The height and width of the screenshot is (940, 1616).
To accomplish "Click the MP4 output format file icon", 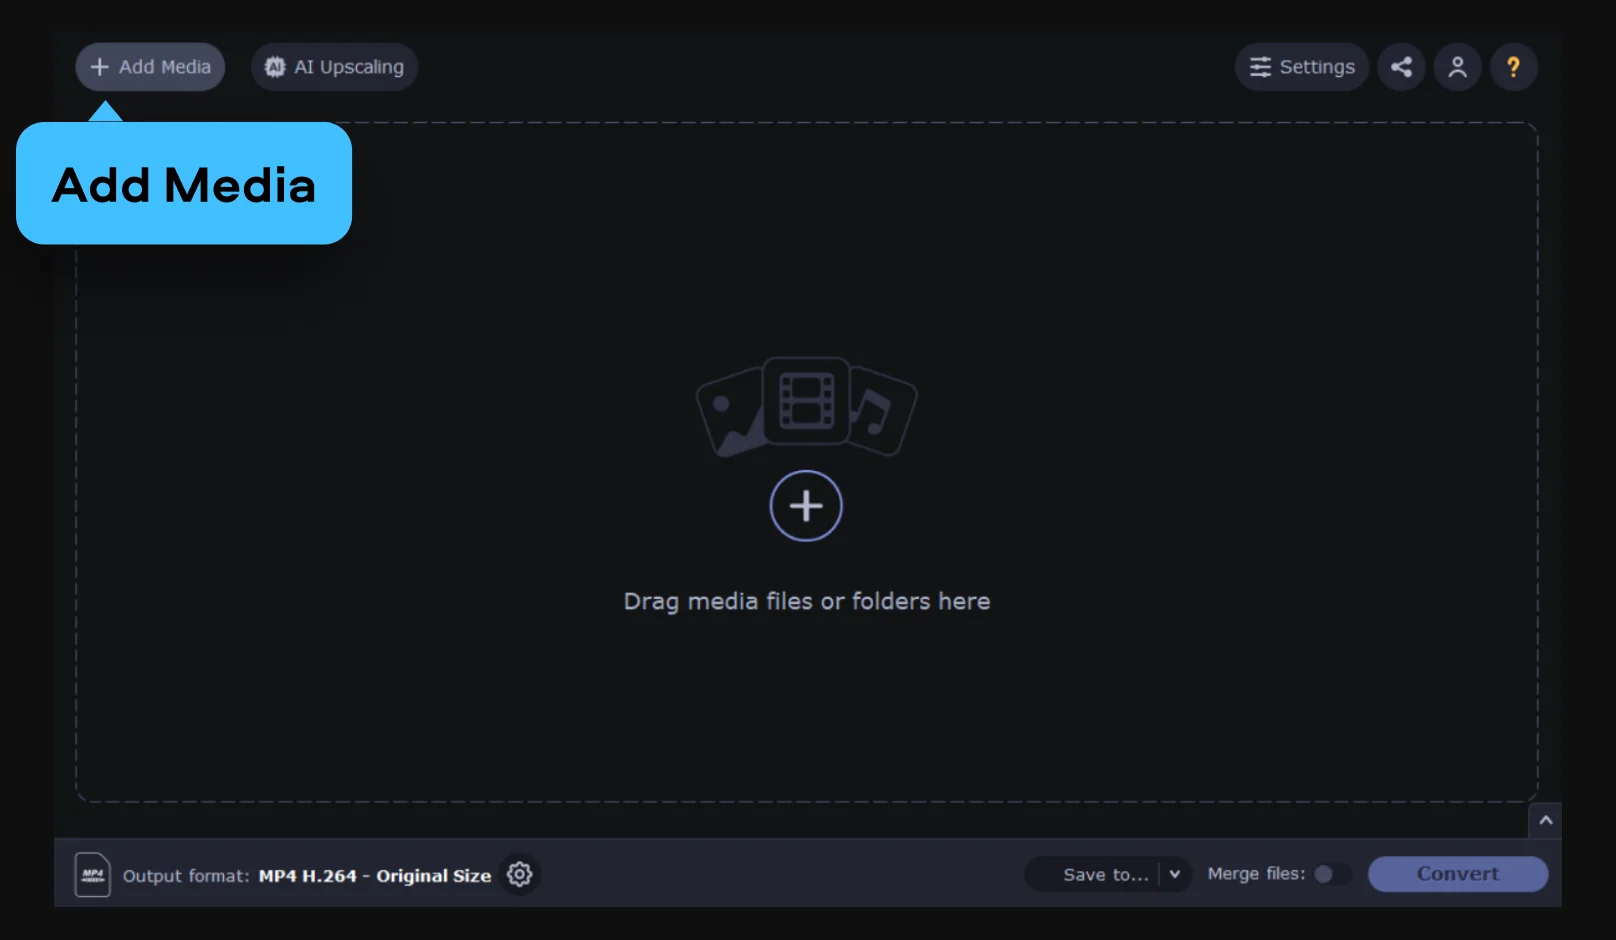I will [x=93, y=875].
